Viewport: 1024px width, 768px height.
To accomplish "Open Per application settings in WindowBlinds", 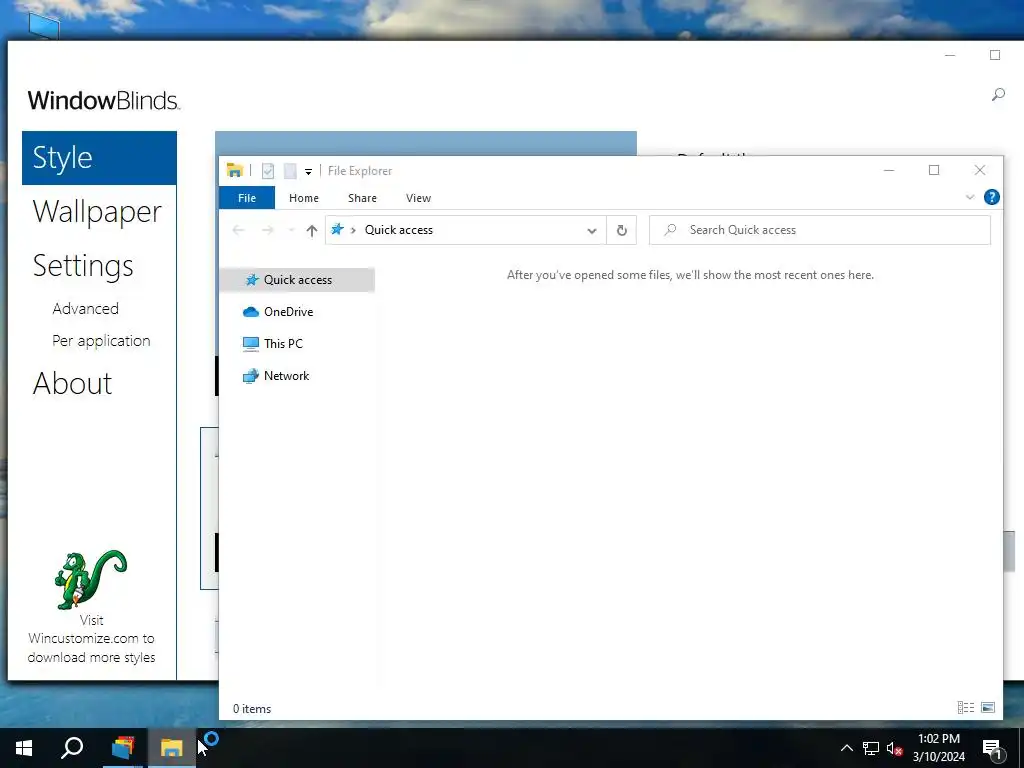I will click(x=101, y=340).
